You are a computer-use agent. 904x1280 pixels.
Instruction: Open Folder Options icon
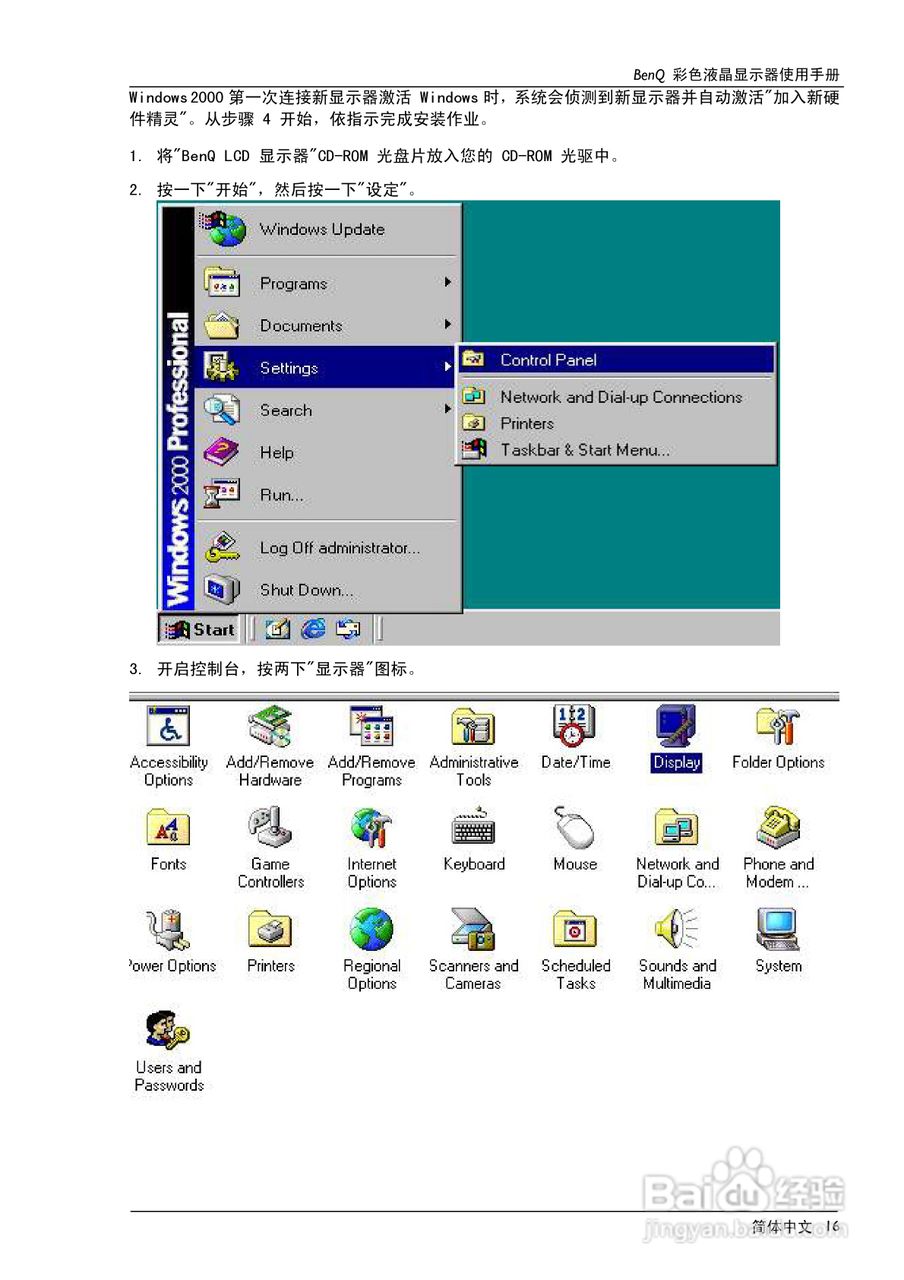[778, 727]
